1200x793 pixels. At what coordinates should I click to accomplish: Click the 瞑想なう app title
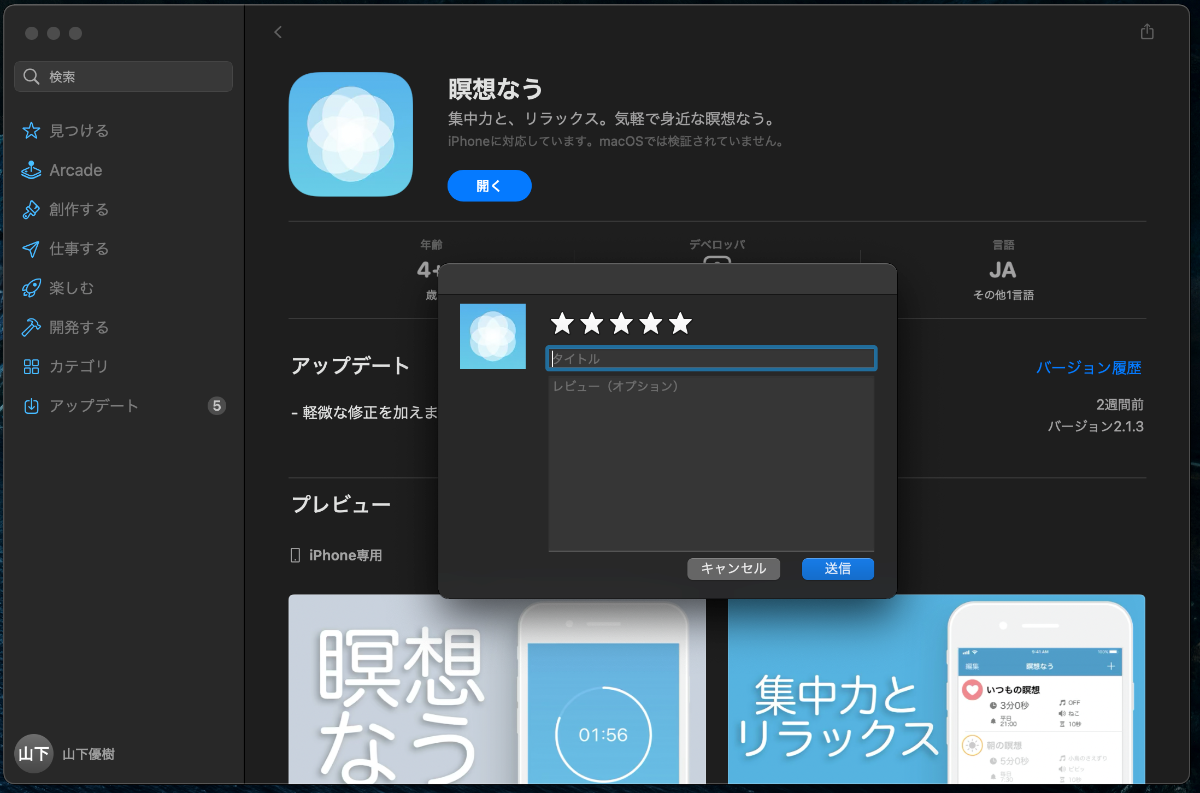(x=496, y=89)
